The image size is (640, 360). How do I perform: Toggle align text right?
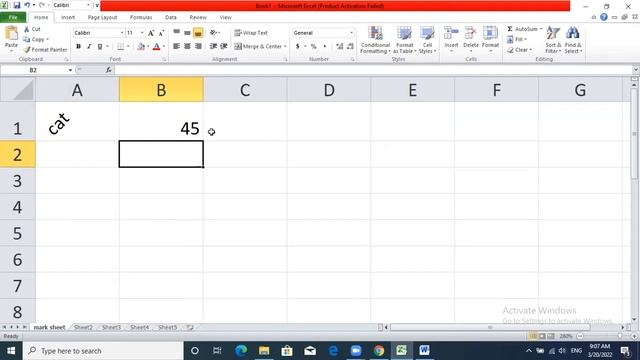coord(198,47)
